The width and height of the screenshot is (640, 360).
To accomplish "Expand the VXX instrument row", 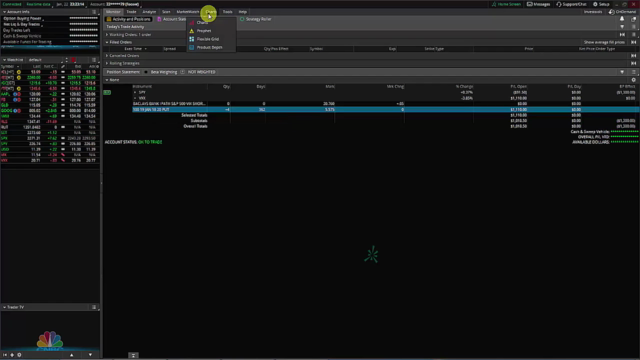I will [135, 98].
